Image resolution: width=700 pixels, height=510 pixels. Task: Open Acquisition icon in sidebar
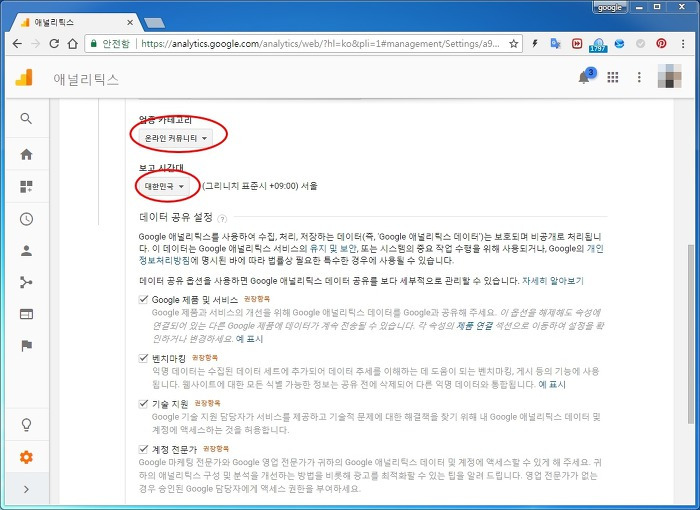26,282
